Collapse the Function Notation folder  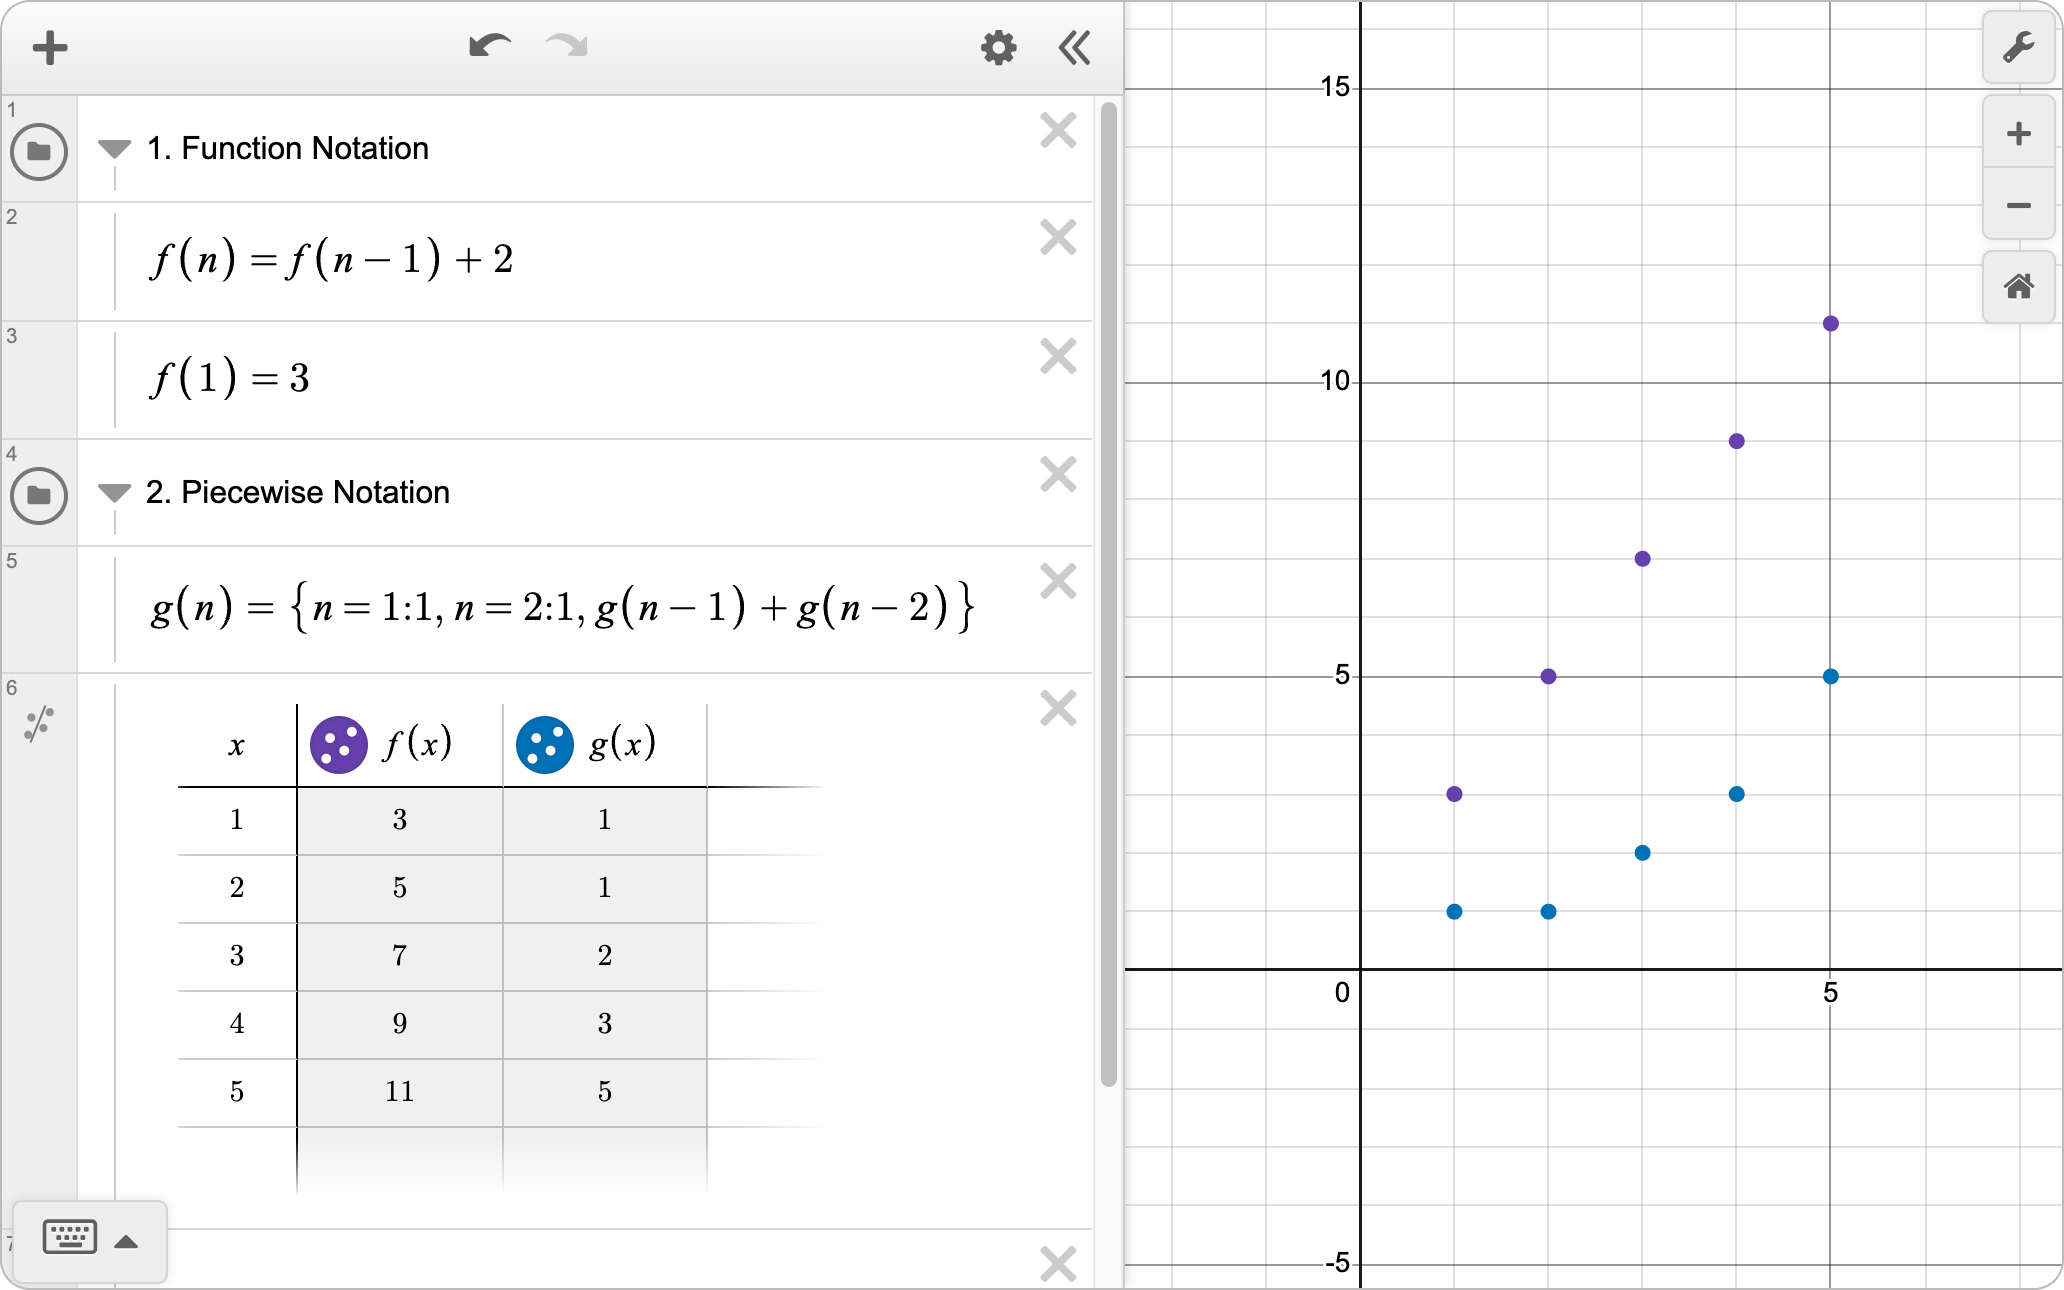coord(114,149)
